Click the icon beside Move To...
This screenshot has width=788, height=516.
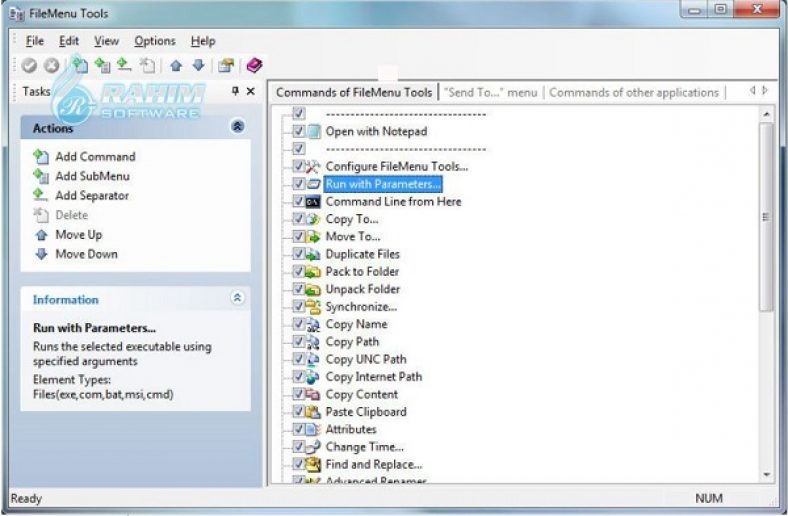pos(314,237)
